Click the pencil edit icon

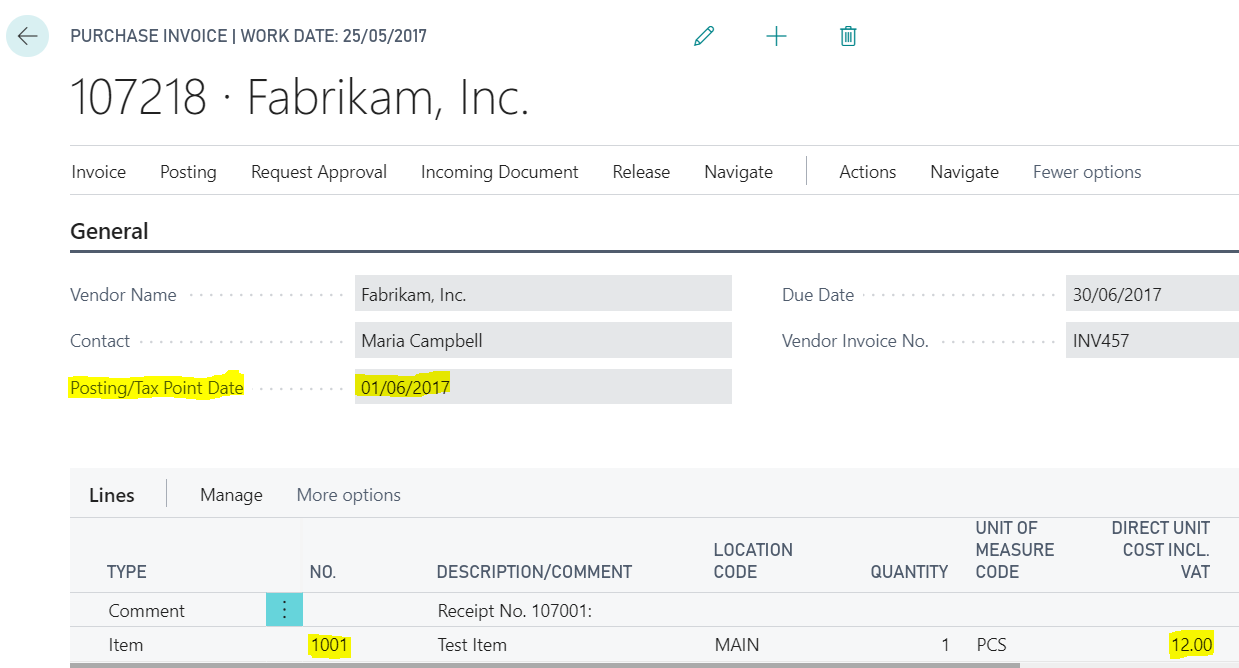tap(704, 37)
